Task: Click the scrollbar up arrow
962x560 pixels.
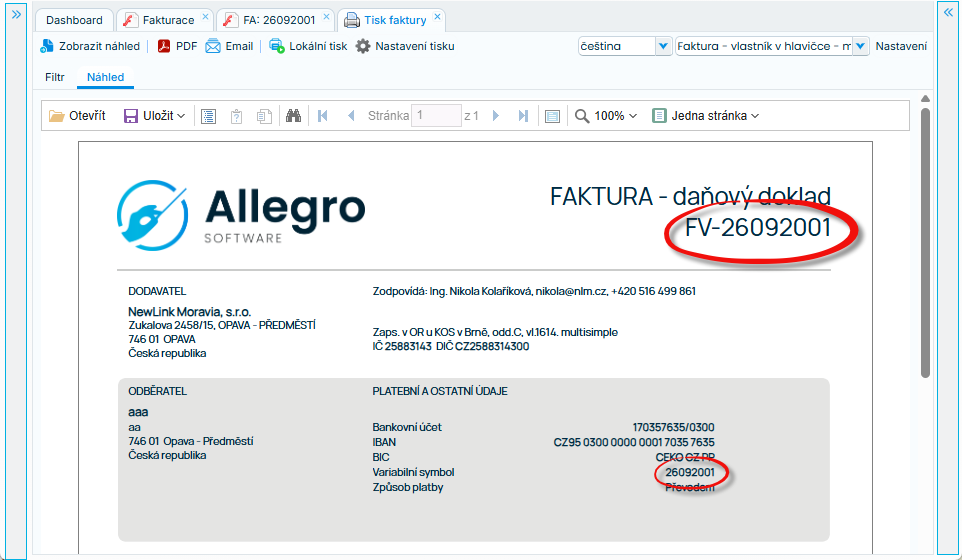Action: pyautogui.click(x=925, y=99)
